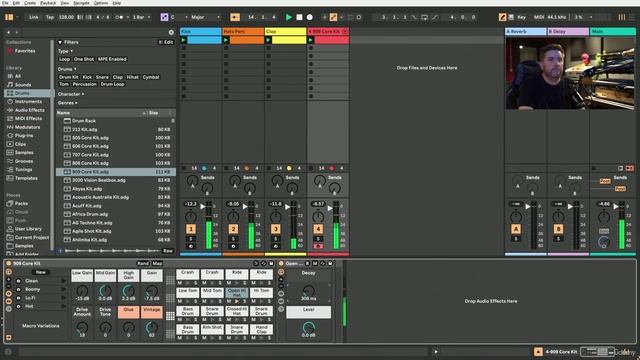Toggle Return B track activator
Image resolution: width=640 pixels, height=360 pixels.
558,229
